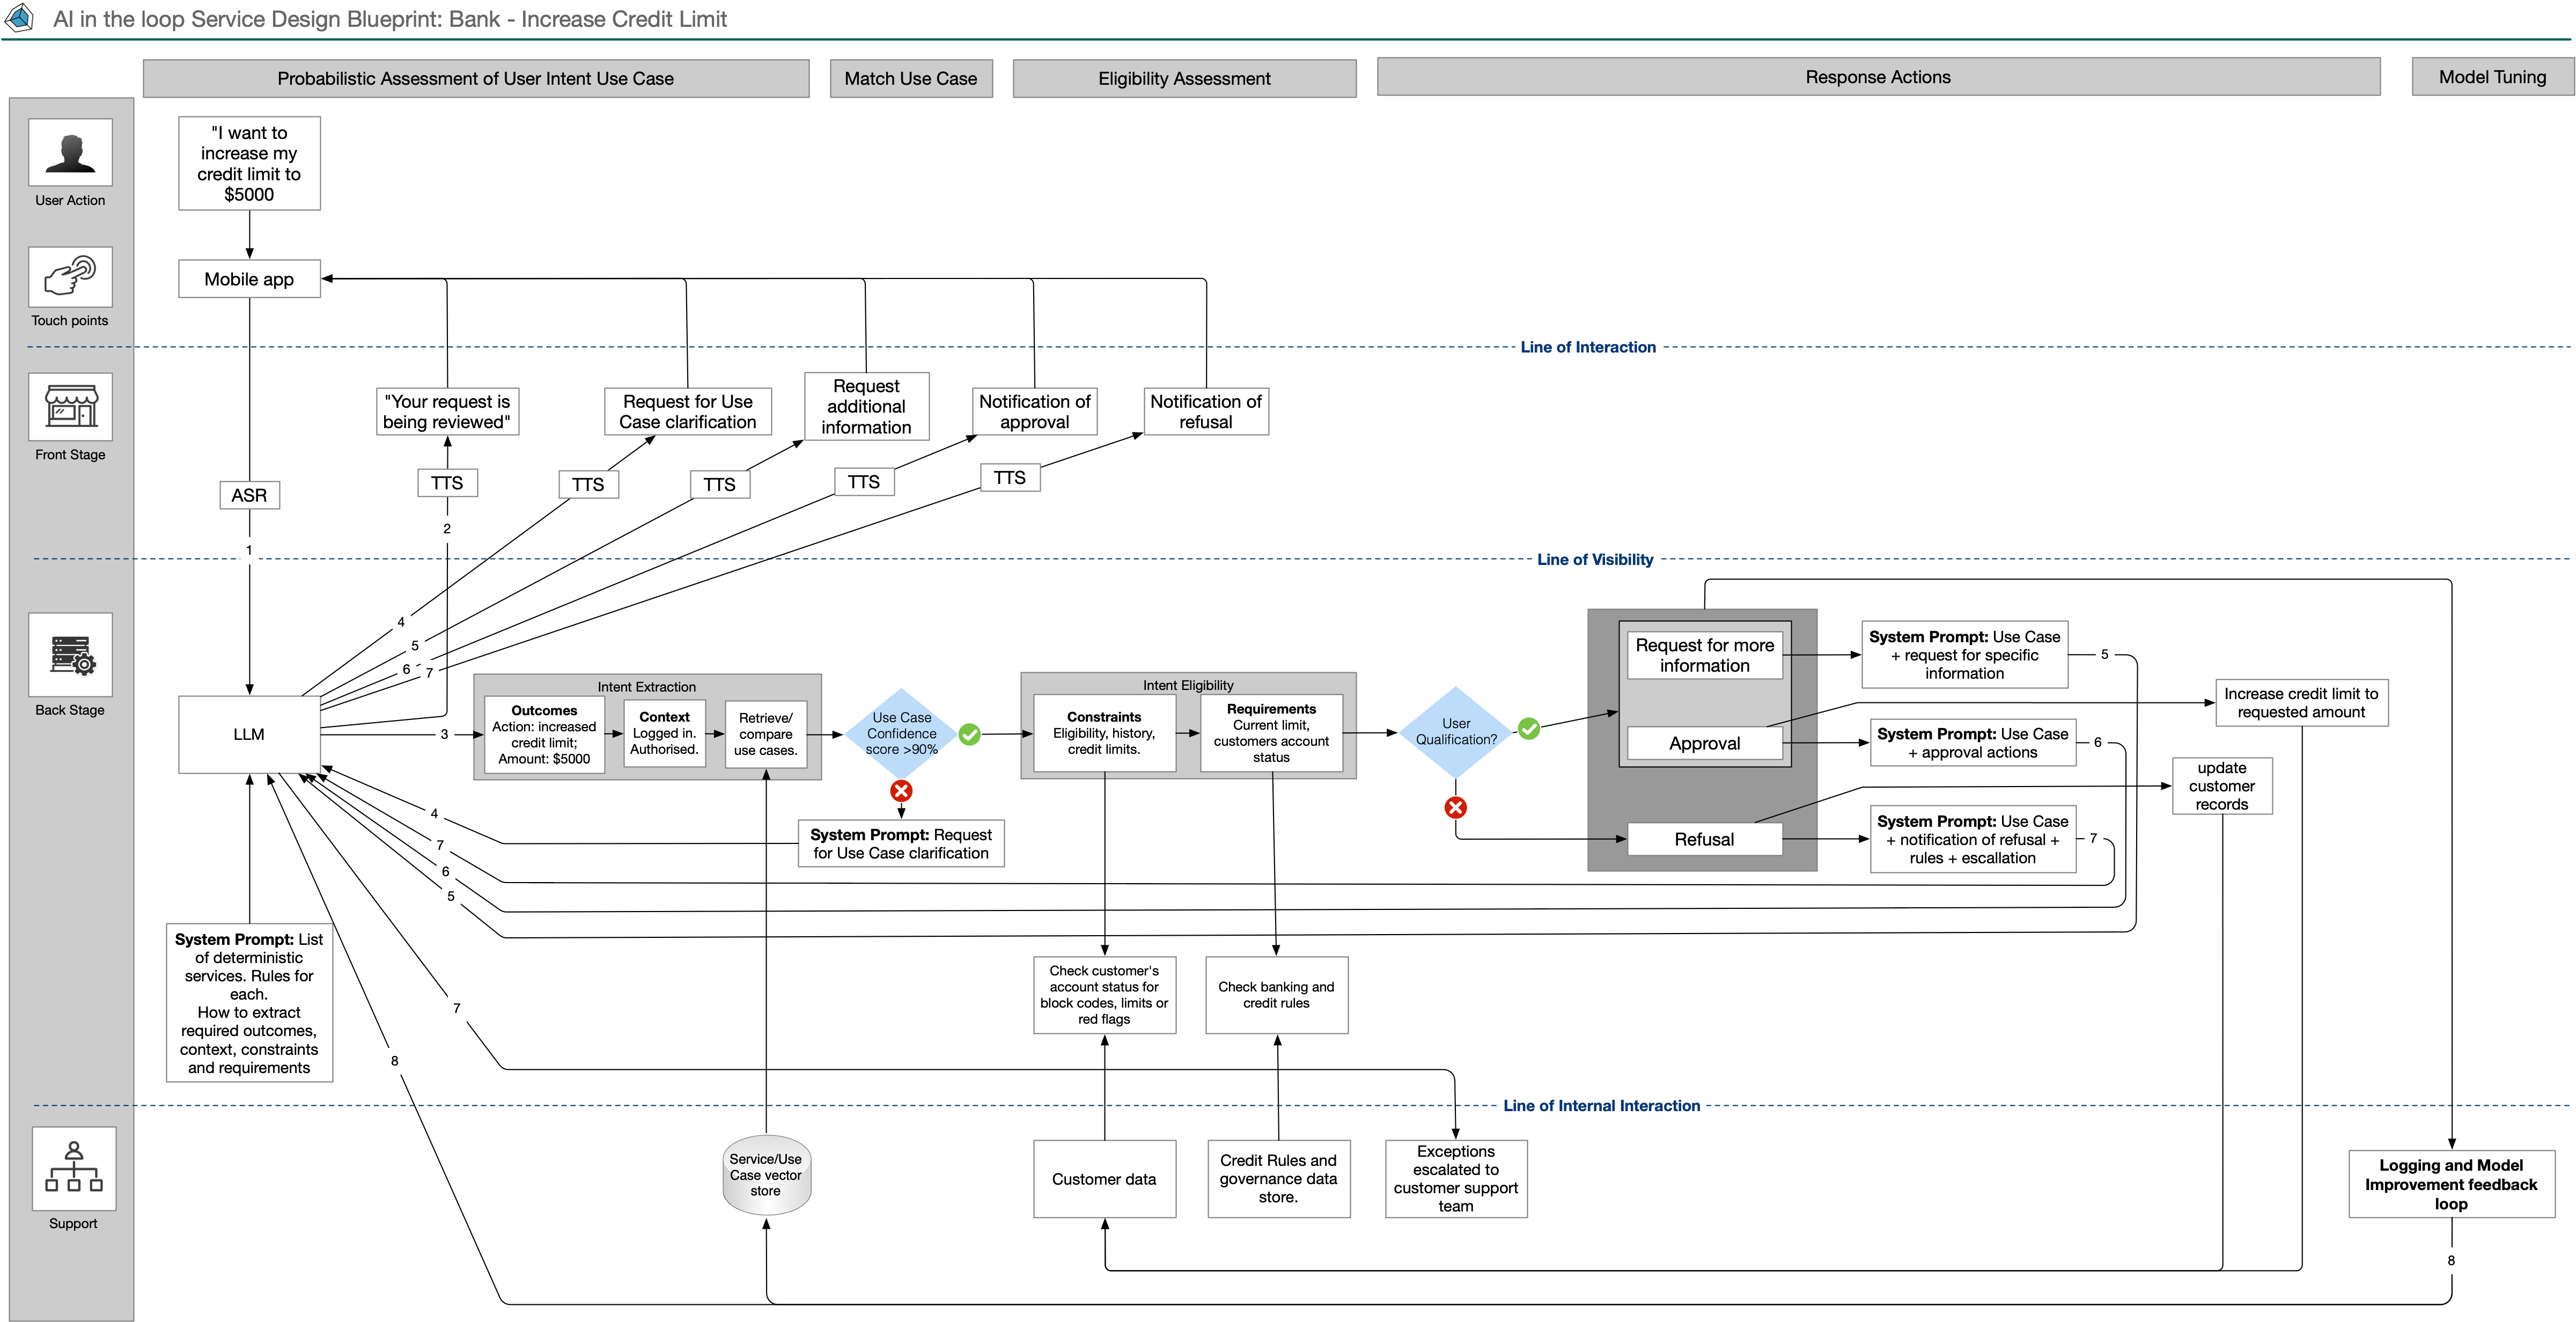
Task: Click the 'Constraints' eligibility box
Action: pos(1104,733)
